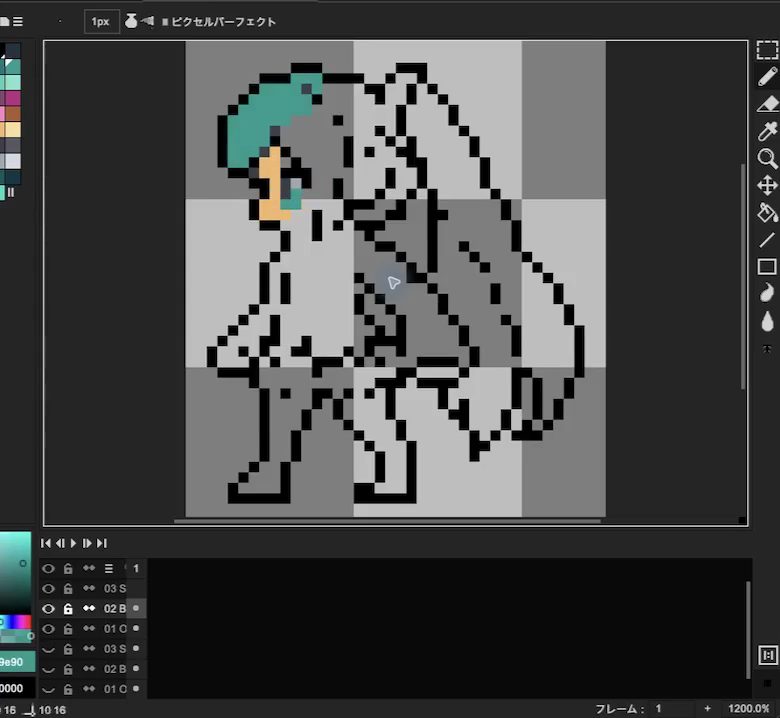Screen dimensions: 780x718
Task: Select the Paint Bucket tool
Action: coord(767,213)
